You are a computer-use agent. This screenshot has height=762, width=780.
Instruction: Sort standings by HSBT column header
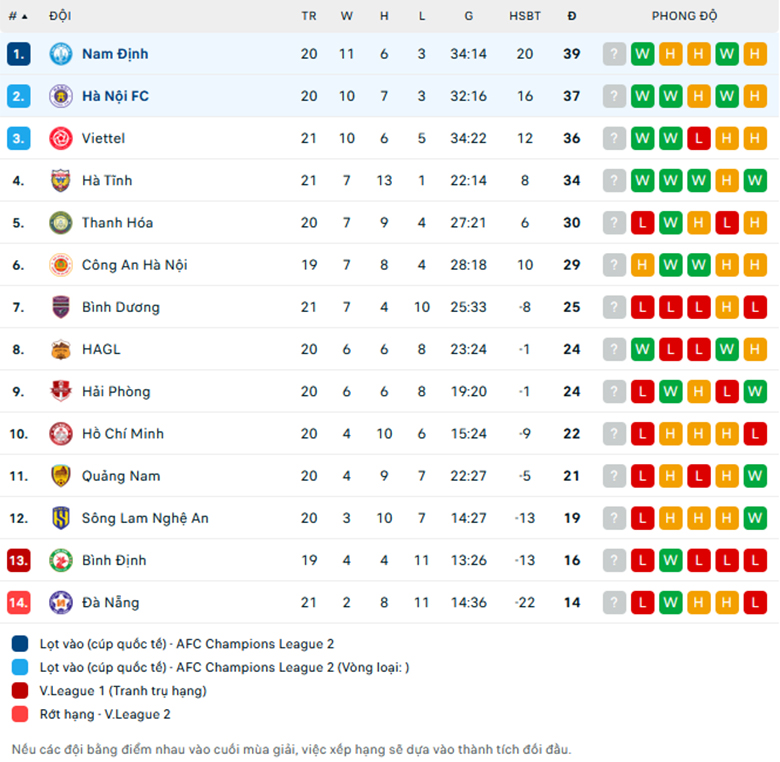point(525,16)
